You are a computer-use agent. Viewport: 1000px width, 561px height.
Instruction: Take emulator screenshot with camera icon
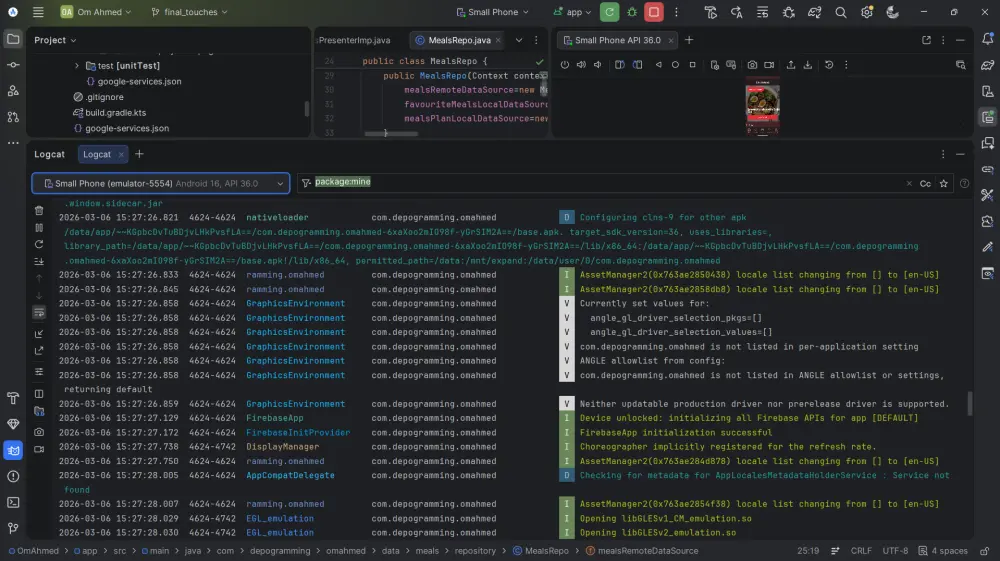pos(752,65)
